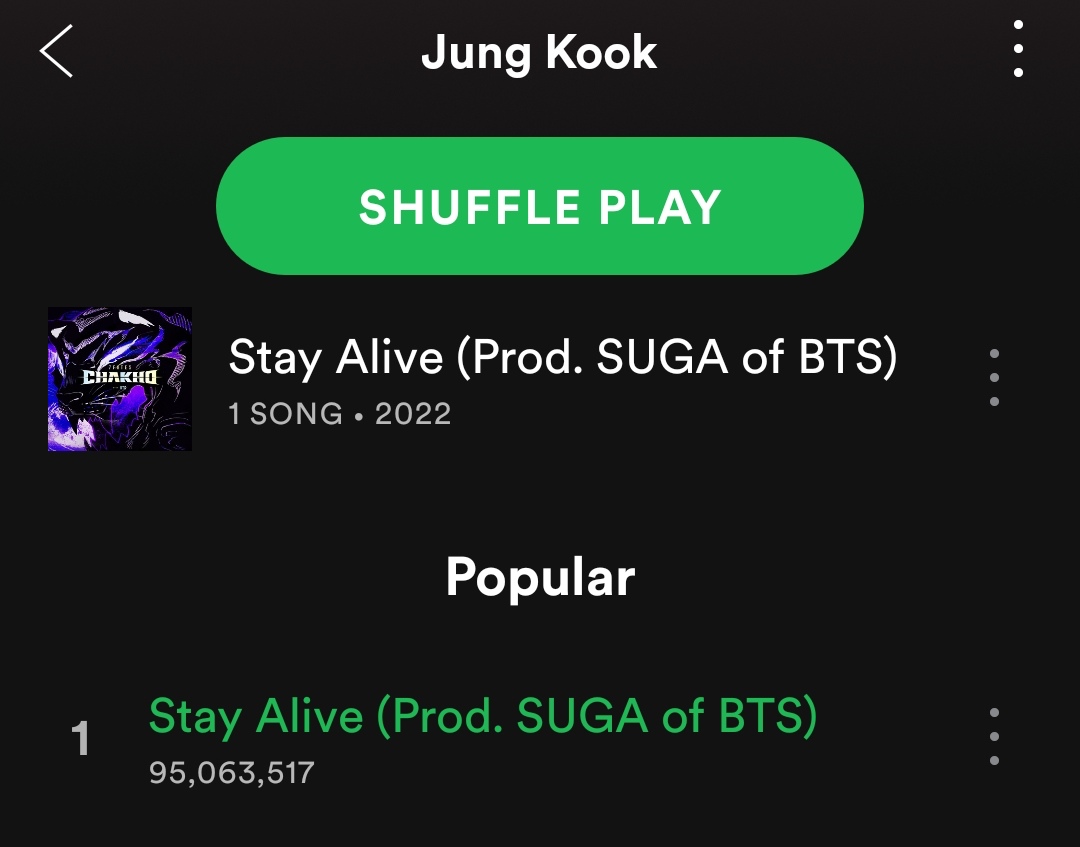Tap the Jung Kook header title
The image size is (1080, 847).
(539, 52)
